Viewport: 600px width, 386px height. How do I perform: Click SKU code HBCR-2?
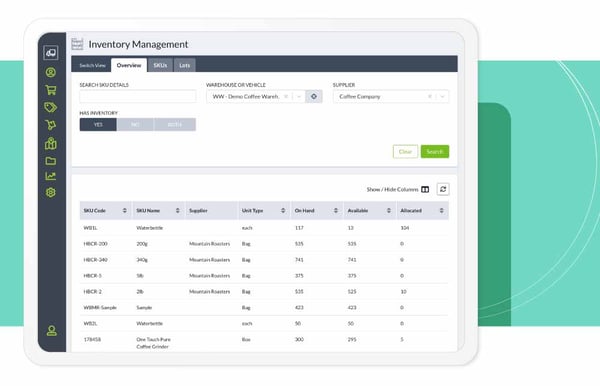93,292
